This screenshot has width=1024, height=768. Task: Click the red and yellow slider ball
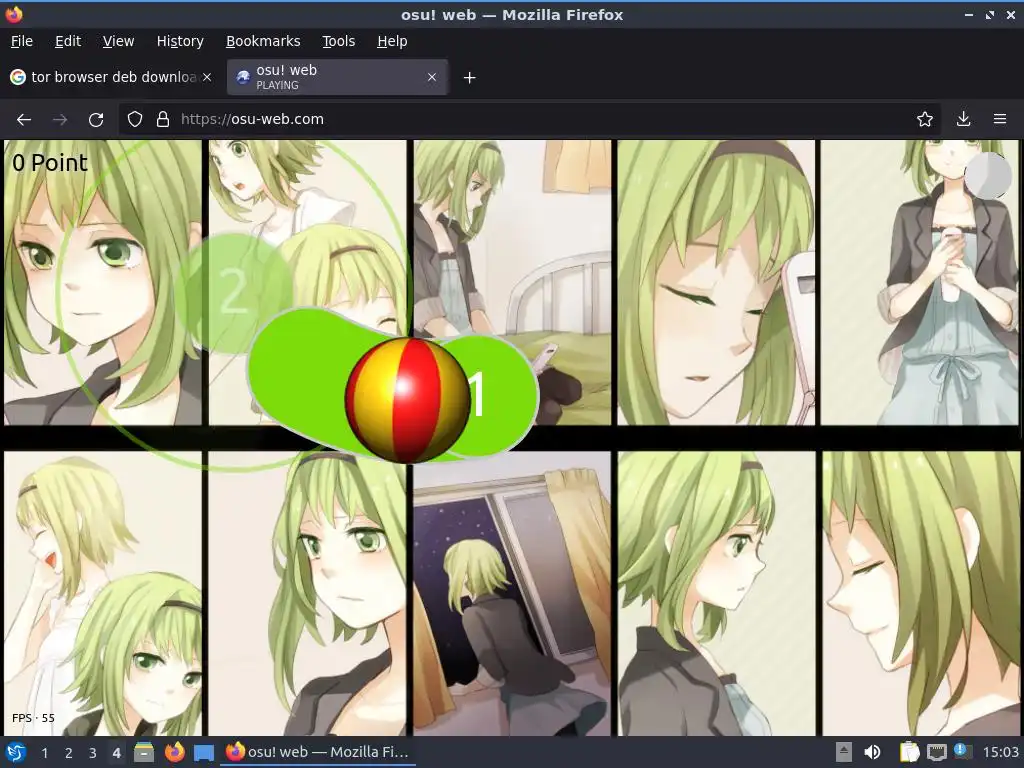pyautogui.click(x=408, y=400)
